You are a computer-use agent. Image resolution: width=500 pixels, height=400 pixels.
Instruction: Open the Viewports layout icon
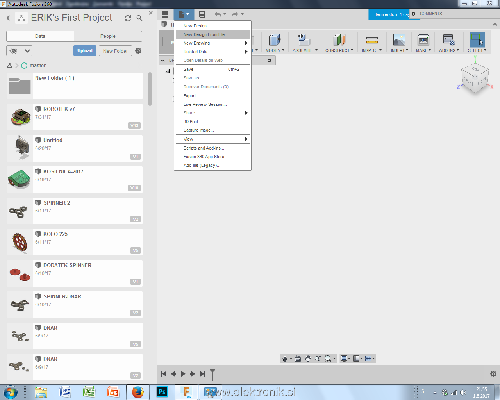click(x=369, y=359)
